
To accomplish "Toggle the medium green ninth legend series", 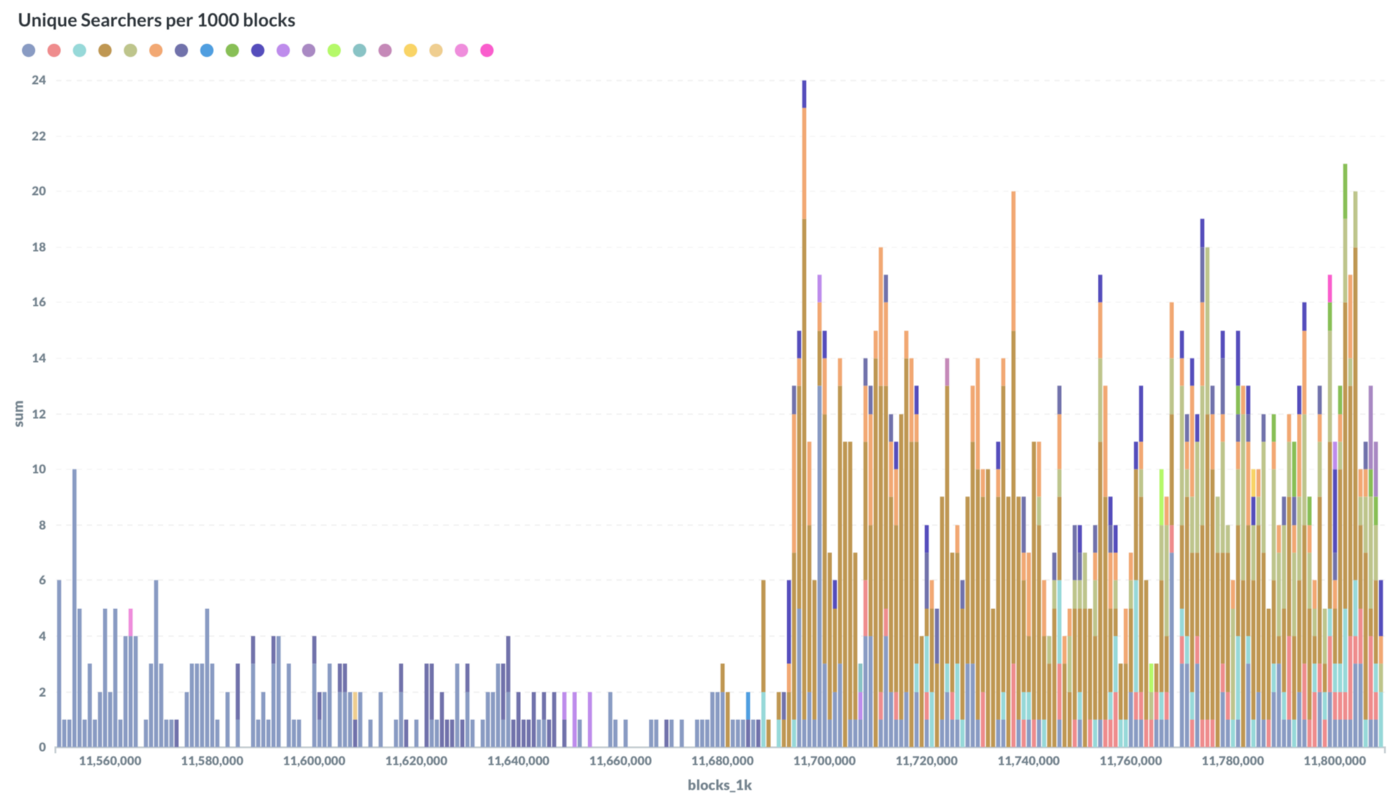I will pos(232,50).
